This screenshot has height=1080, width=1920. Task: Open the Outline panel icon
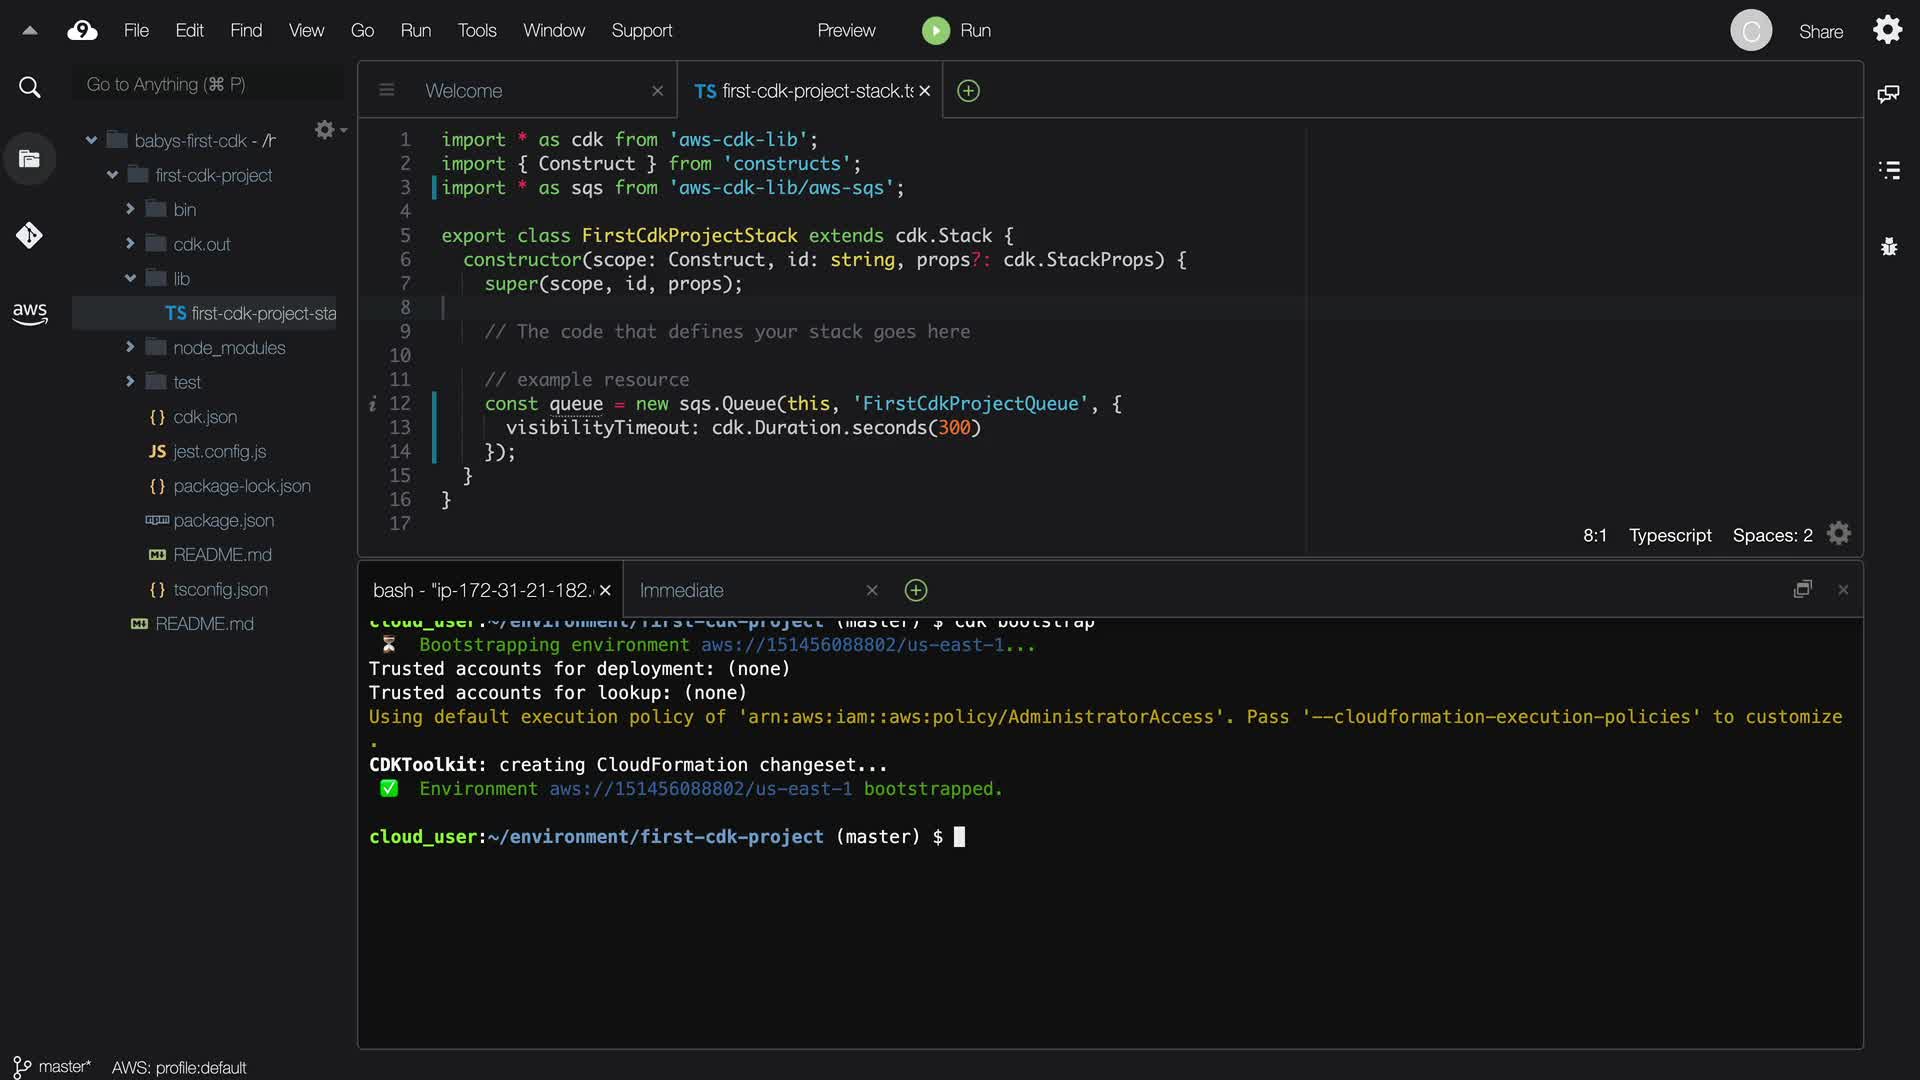coord(1888,170)
